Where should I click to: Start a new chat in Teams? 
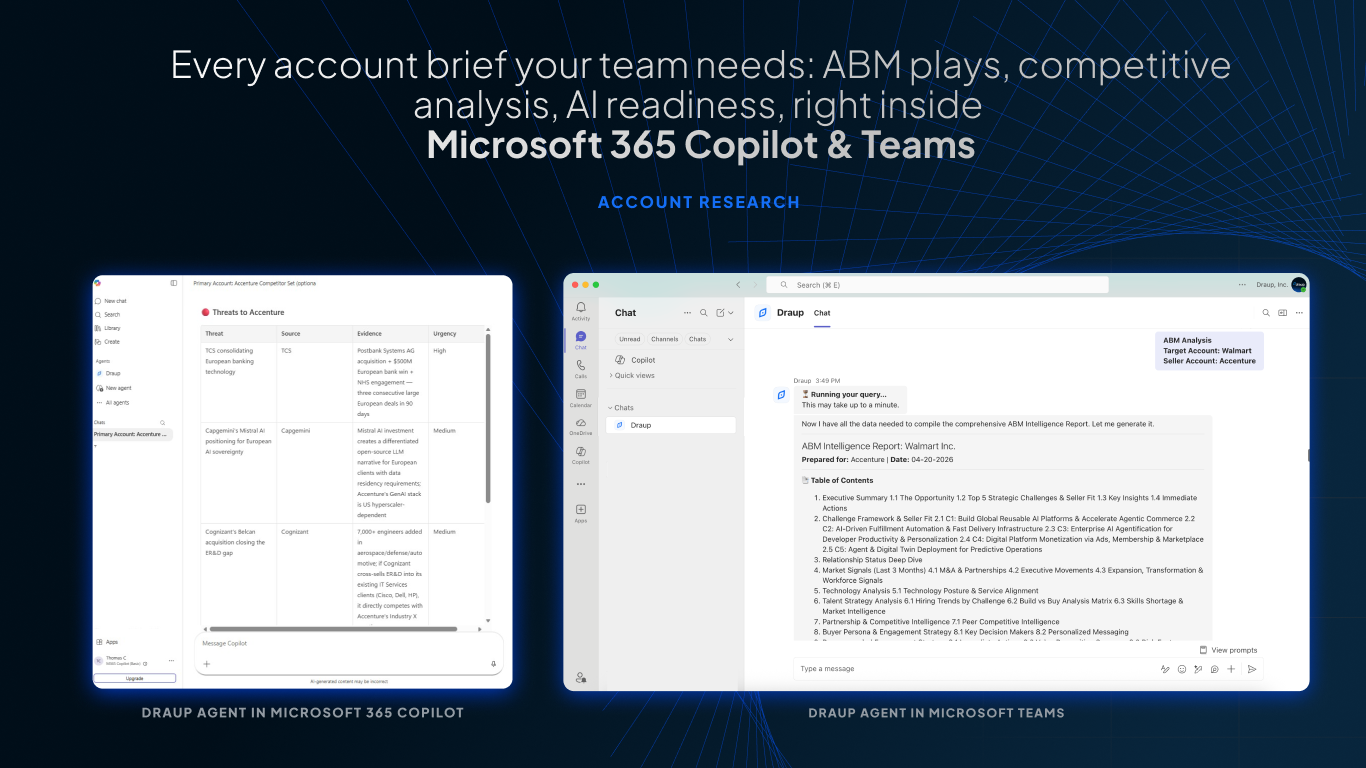720,313
